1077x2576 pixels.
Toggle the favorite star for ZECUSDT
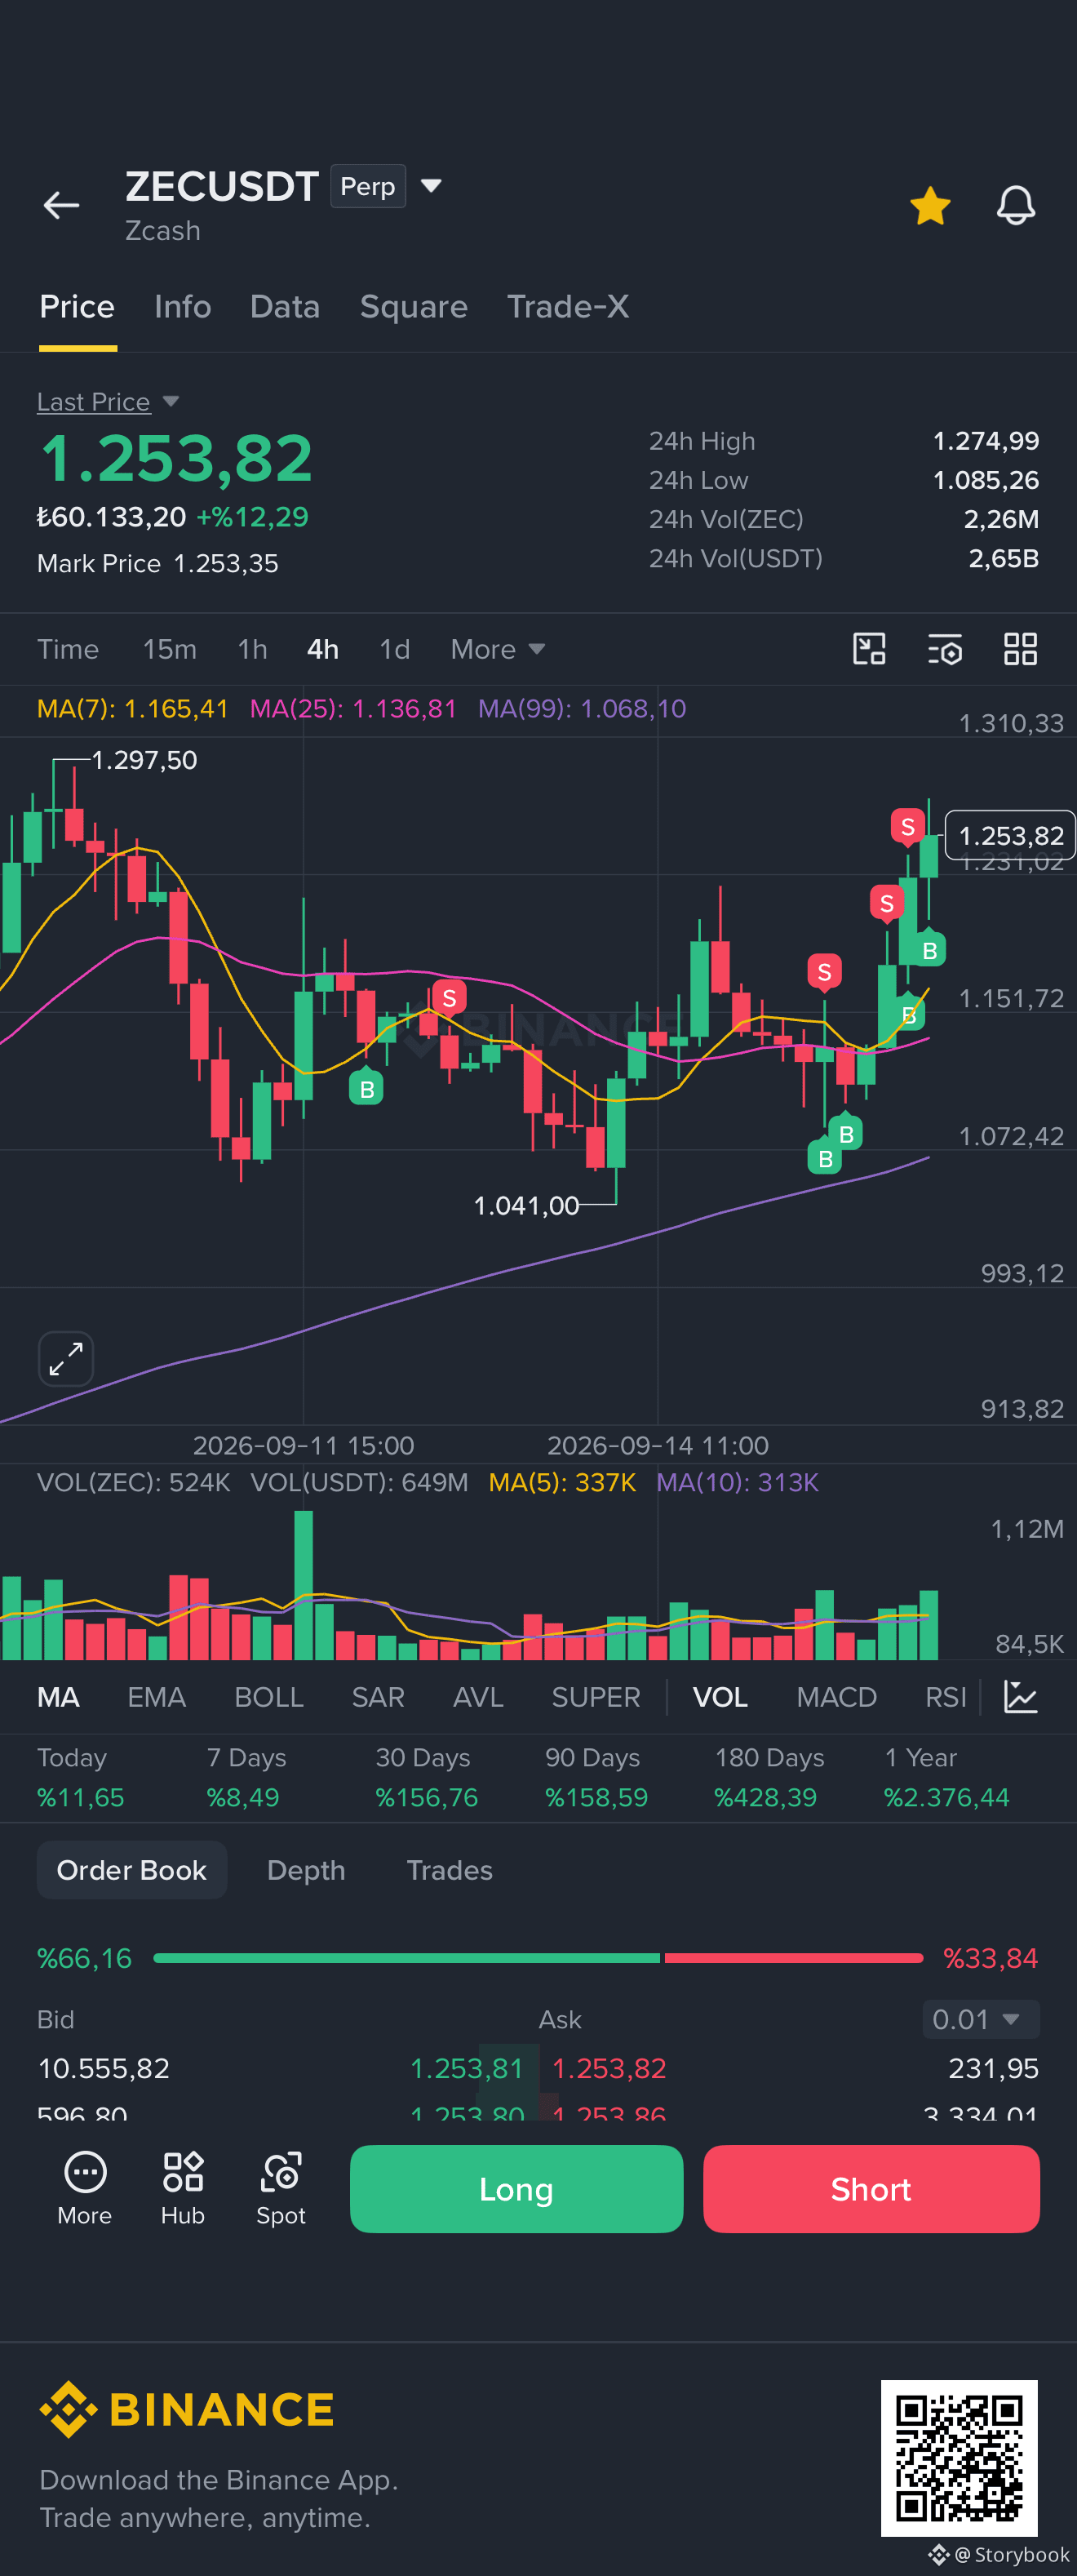coord(930,206)
